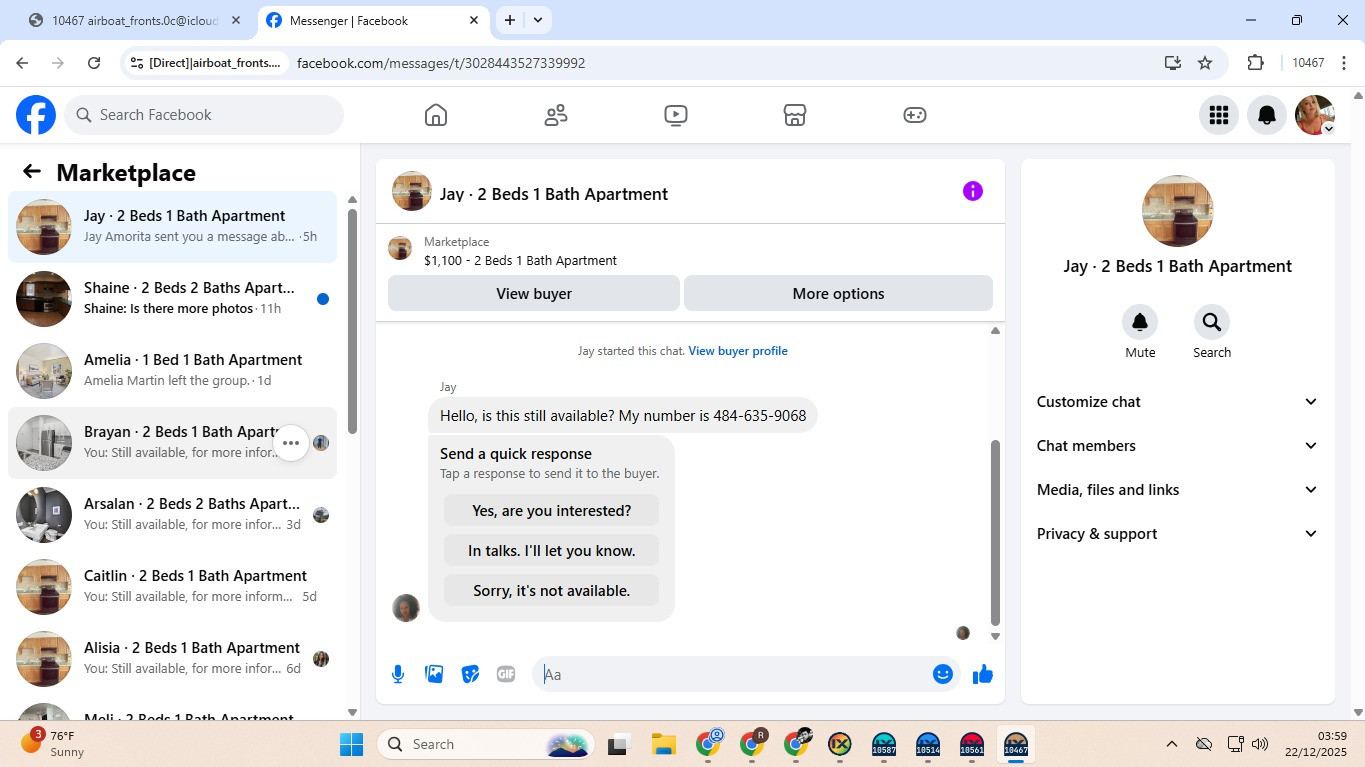
Task: Open the account profile picture menu
Action: 1315,115
